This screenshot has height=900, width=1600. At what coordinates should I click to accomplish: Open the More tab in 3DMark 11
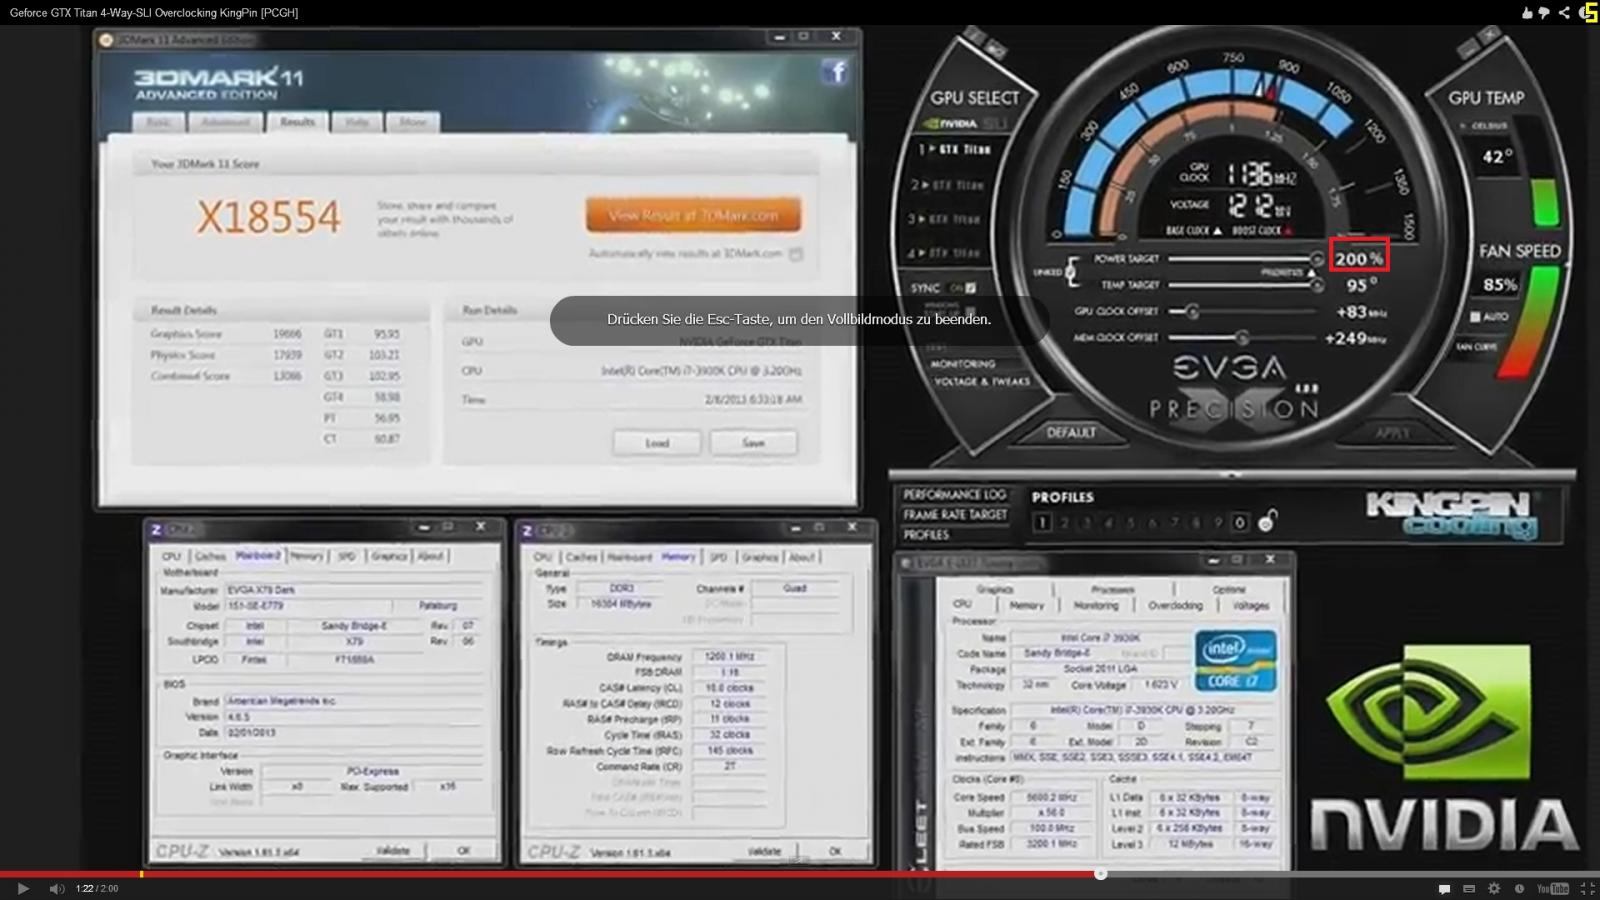point(413,122)
